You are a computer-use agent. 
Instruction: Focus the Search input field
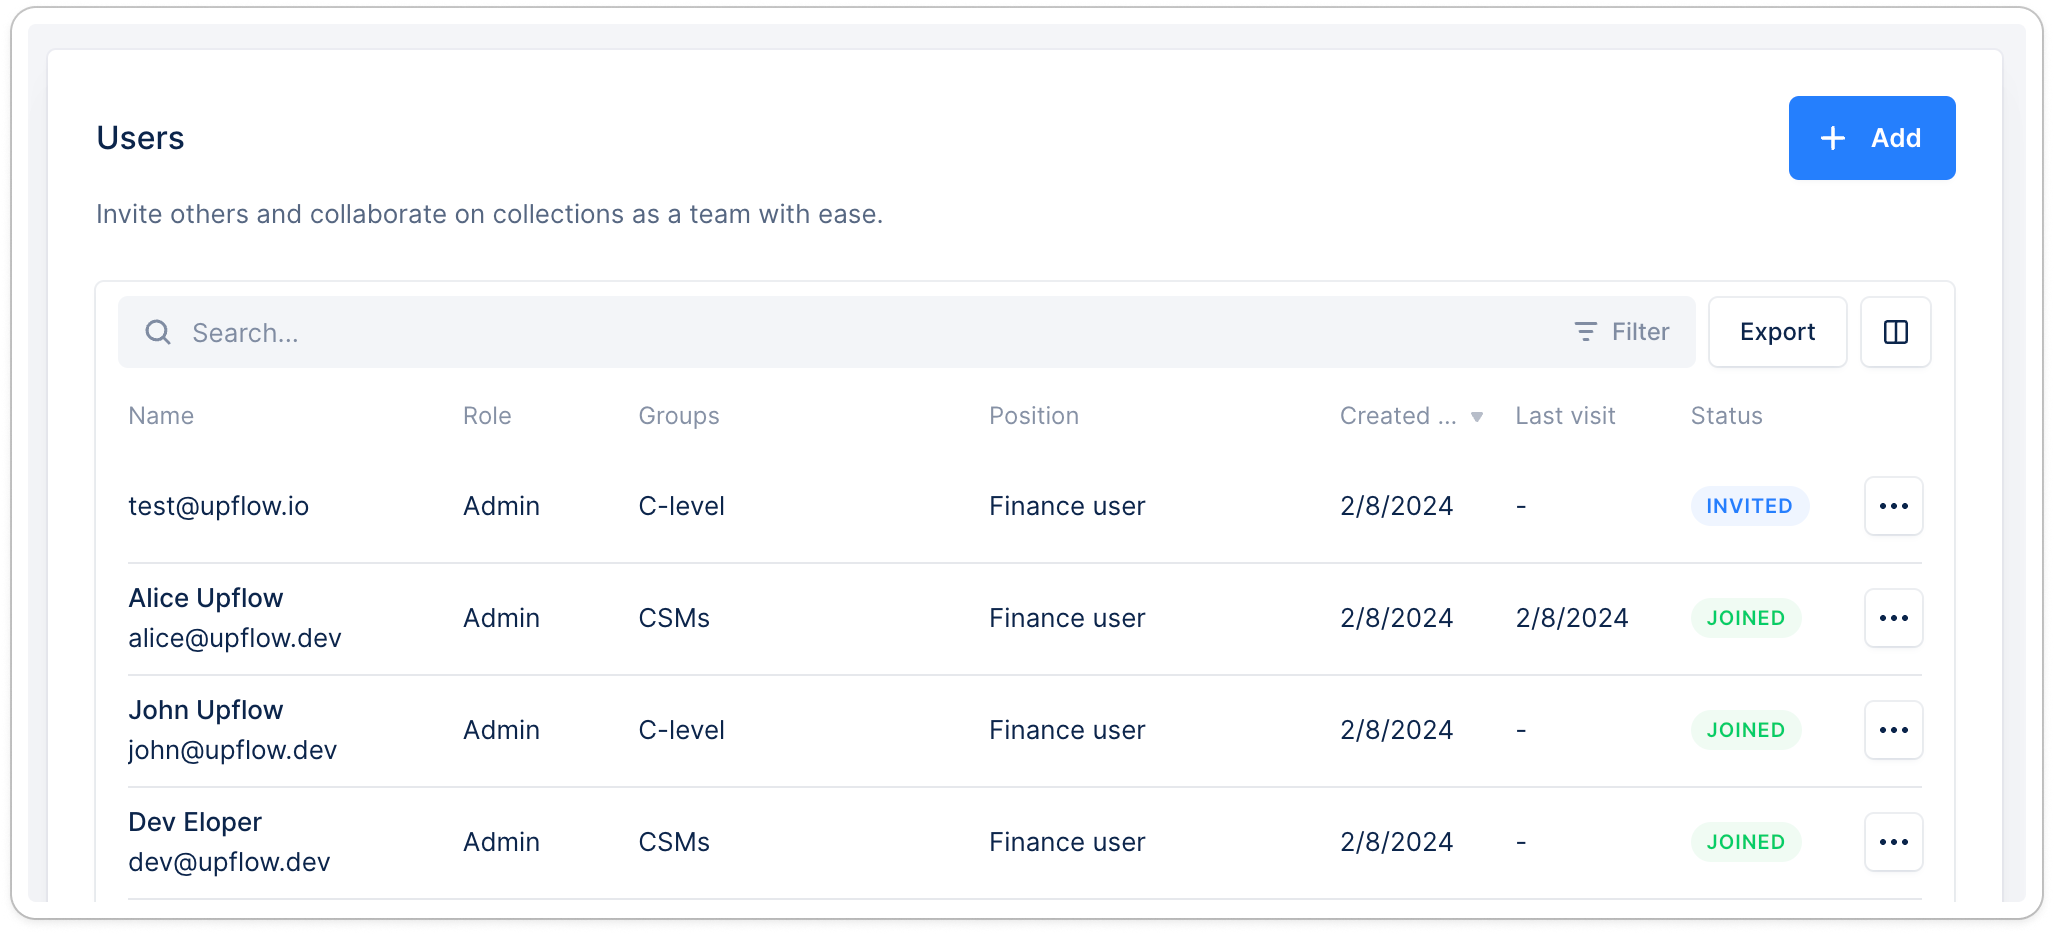click(870, 332)
